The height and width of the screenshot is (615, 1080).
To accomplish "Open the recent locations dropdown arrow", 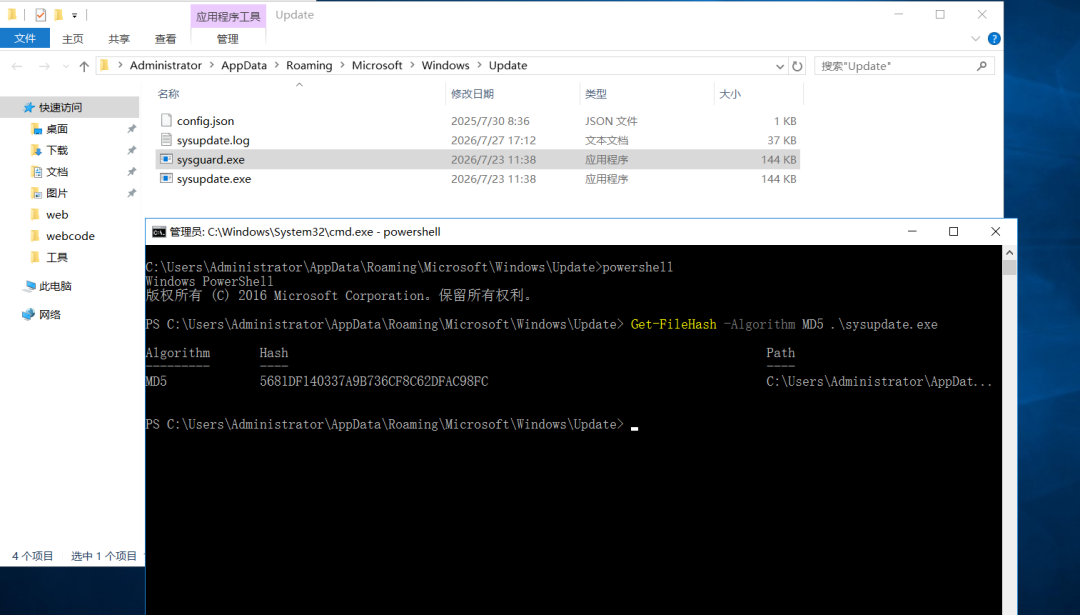I will click(65, 66).
